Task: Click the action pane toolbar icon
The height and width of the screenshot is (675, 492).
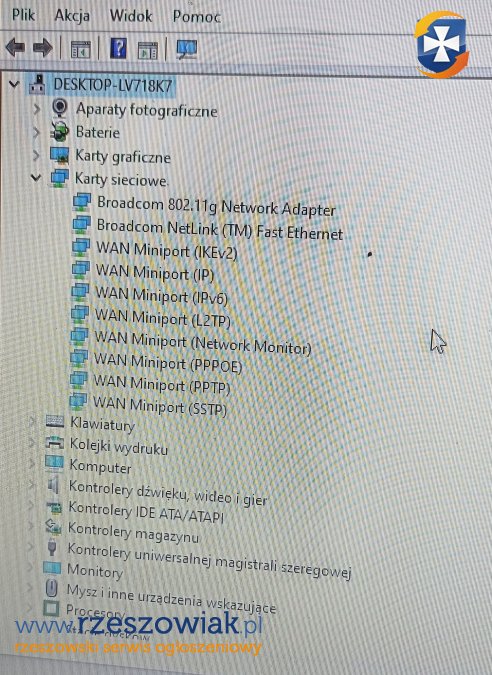Action: (148, 50)
